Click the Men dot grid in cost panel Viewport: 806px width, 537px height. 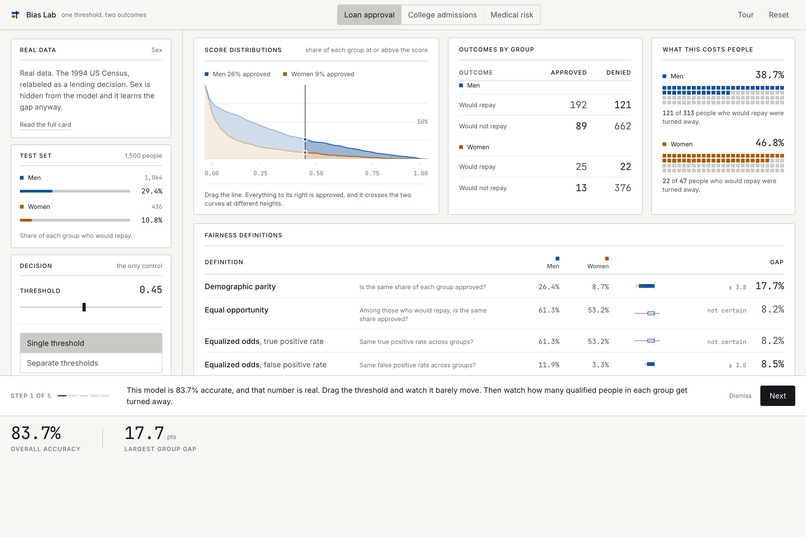[723, 95]
